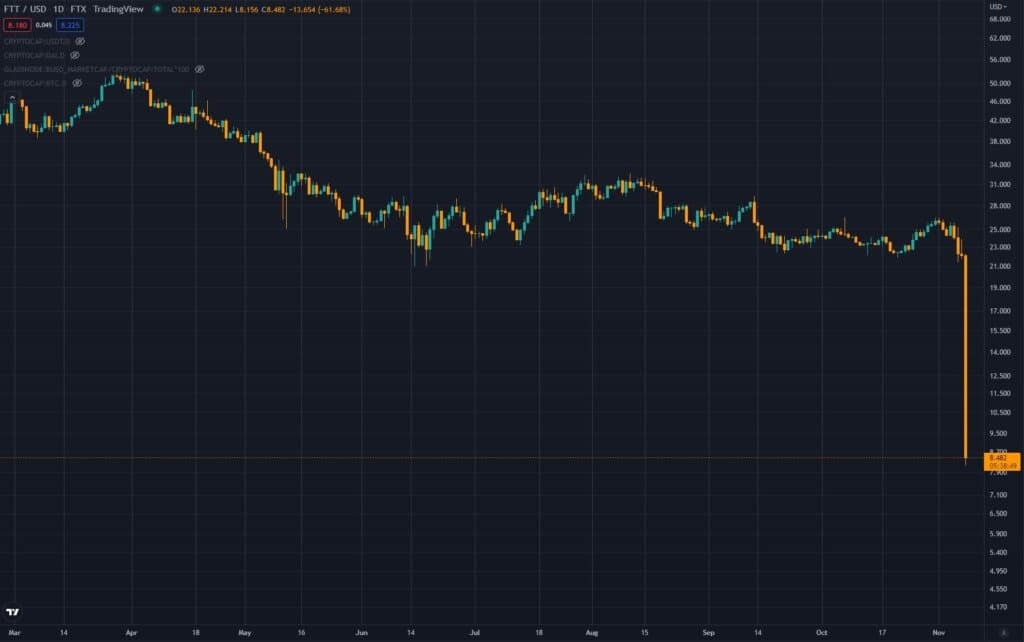Click the FTX exchange label in title
This screenshot has height=642, width=1024.
pos(78,9)
